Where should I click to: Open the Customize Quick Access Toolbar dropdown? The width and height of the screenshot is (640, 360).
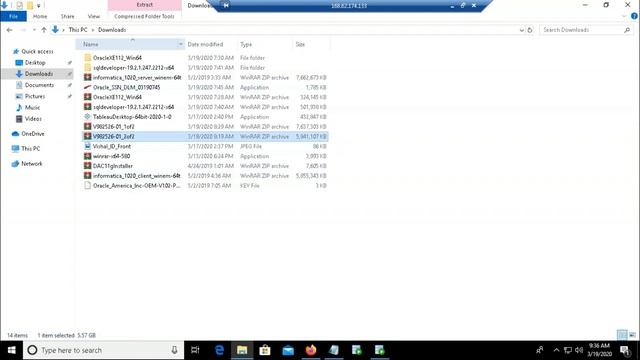[x=39, y=6]
